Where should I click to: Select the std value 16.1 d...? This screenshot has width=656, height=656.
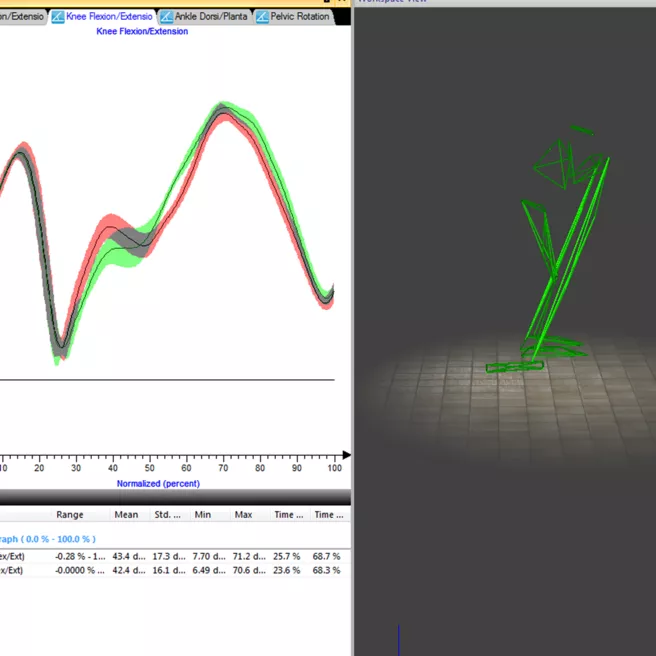coord(169,570)
